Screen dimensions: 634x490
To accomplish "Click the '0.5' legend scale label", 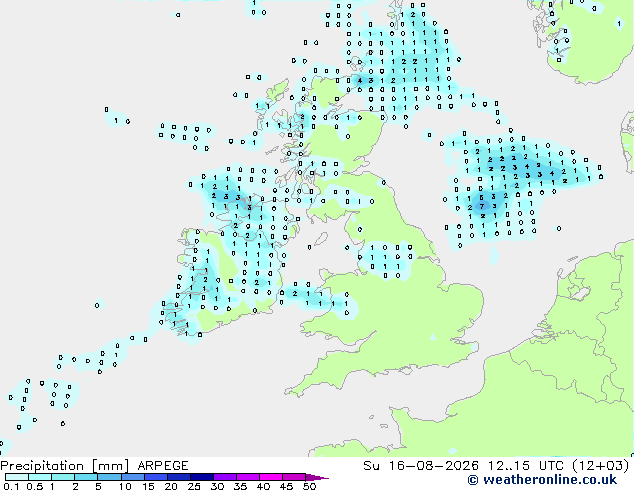I will tap(35, 486).
